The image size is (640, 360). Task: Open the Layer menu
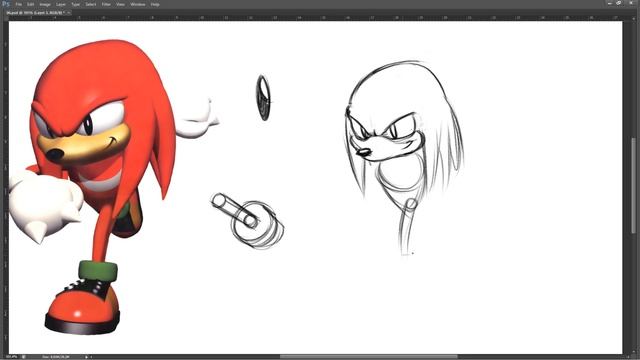61,4
